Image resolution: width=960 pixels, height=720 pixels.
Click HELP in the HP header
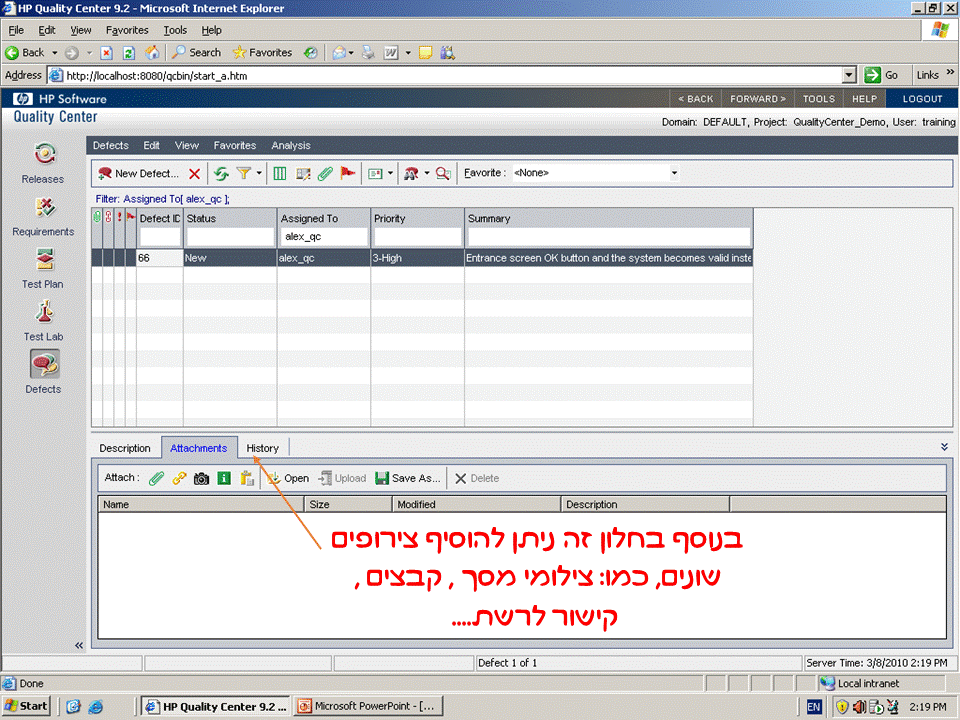tap(864, 99)
